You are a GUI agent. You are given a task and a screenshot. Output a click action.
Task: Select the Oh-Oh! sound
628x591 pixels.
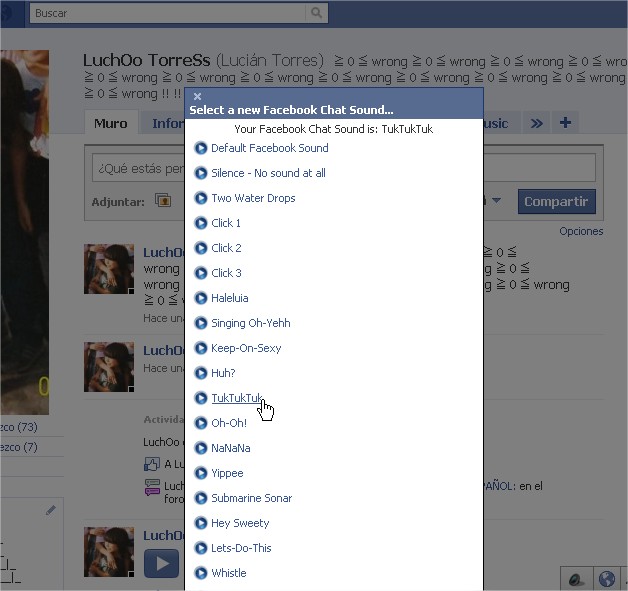click(x=229, y=423)
